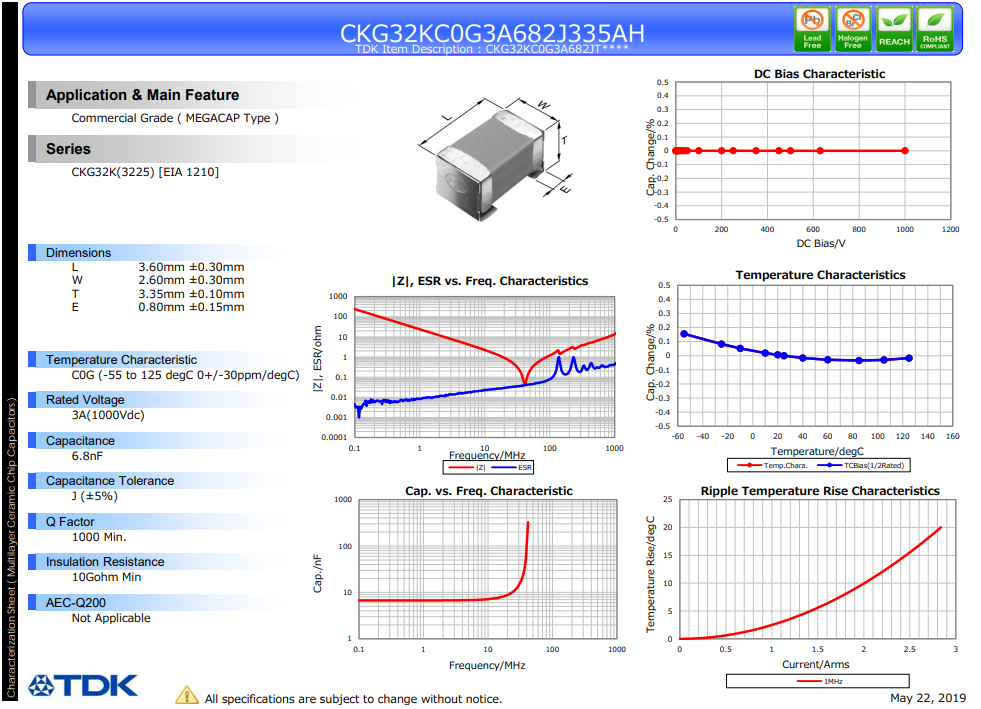Click the red 1MHz legend line
981x709 pixels.
(810, 681)
